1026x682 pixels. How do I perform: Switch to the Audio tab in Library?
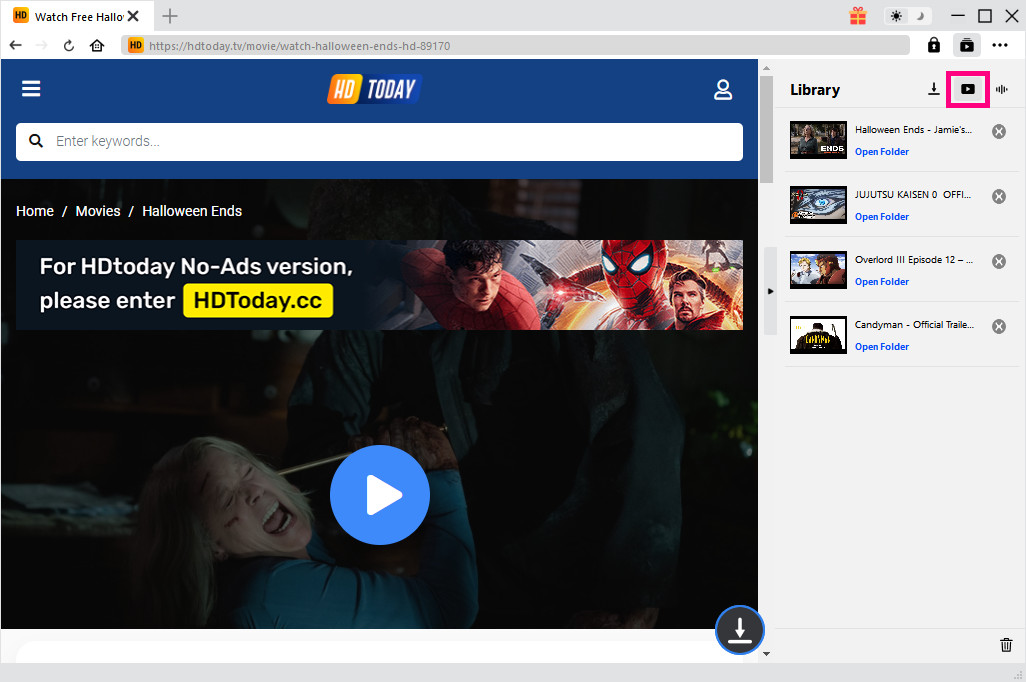1002,89
